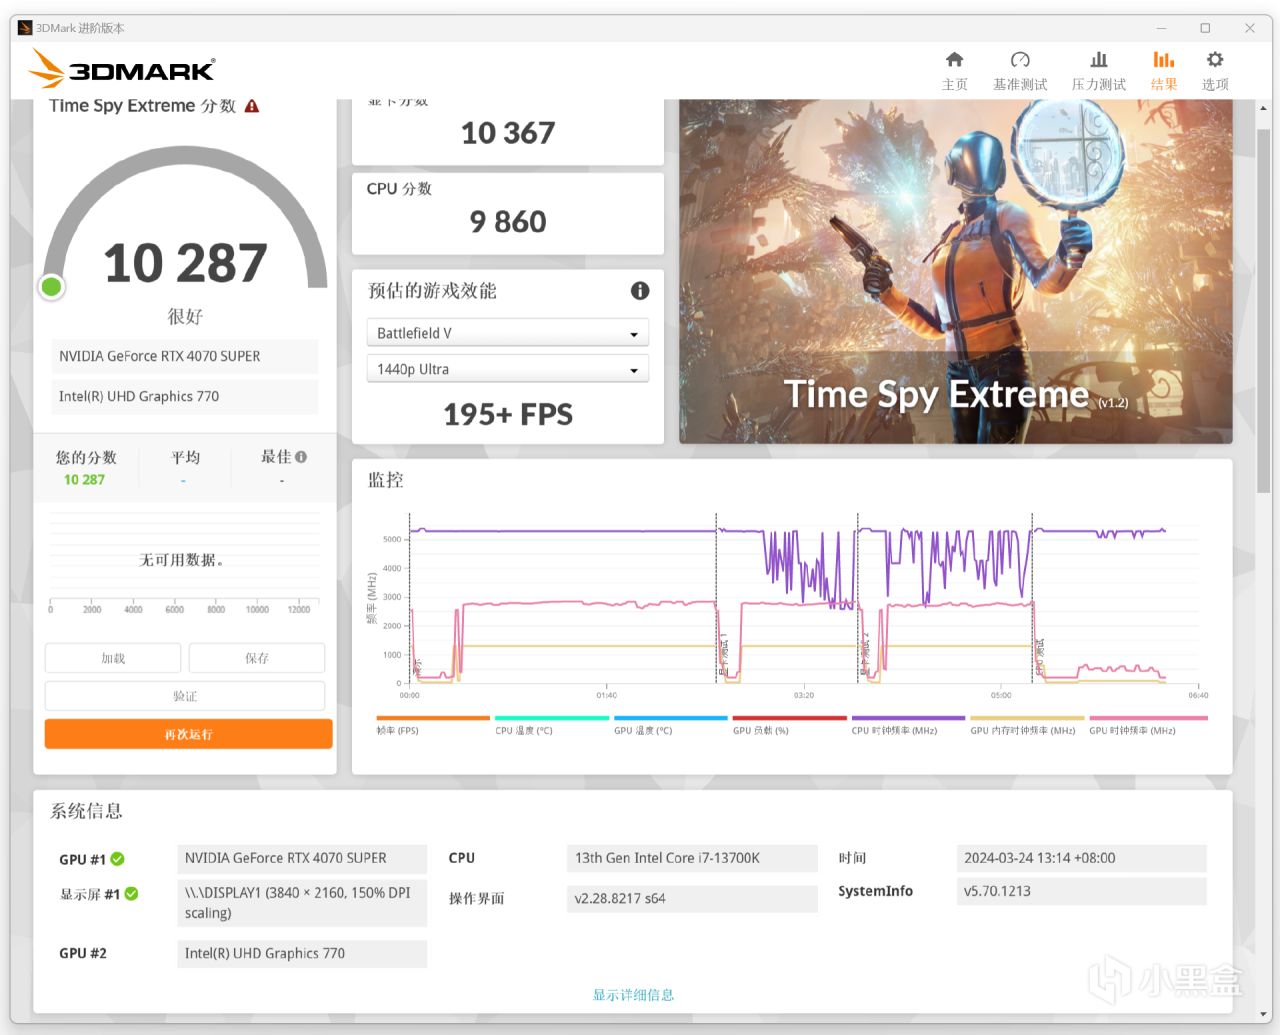
Task: Click the SystemInfo version v5.70.1213
Action: [x=1081, y=891]
